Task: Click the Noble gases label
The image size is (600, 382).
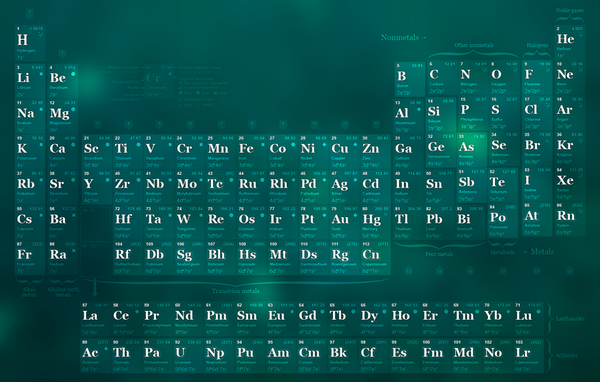Action: coord(569,10)
